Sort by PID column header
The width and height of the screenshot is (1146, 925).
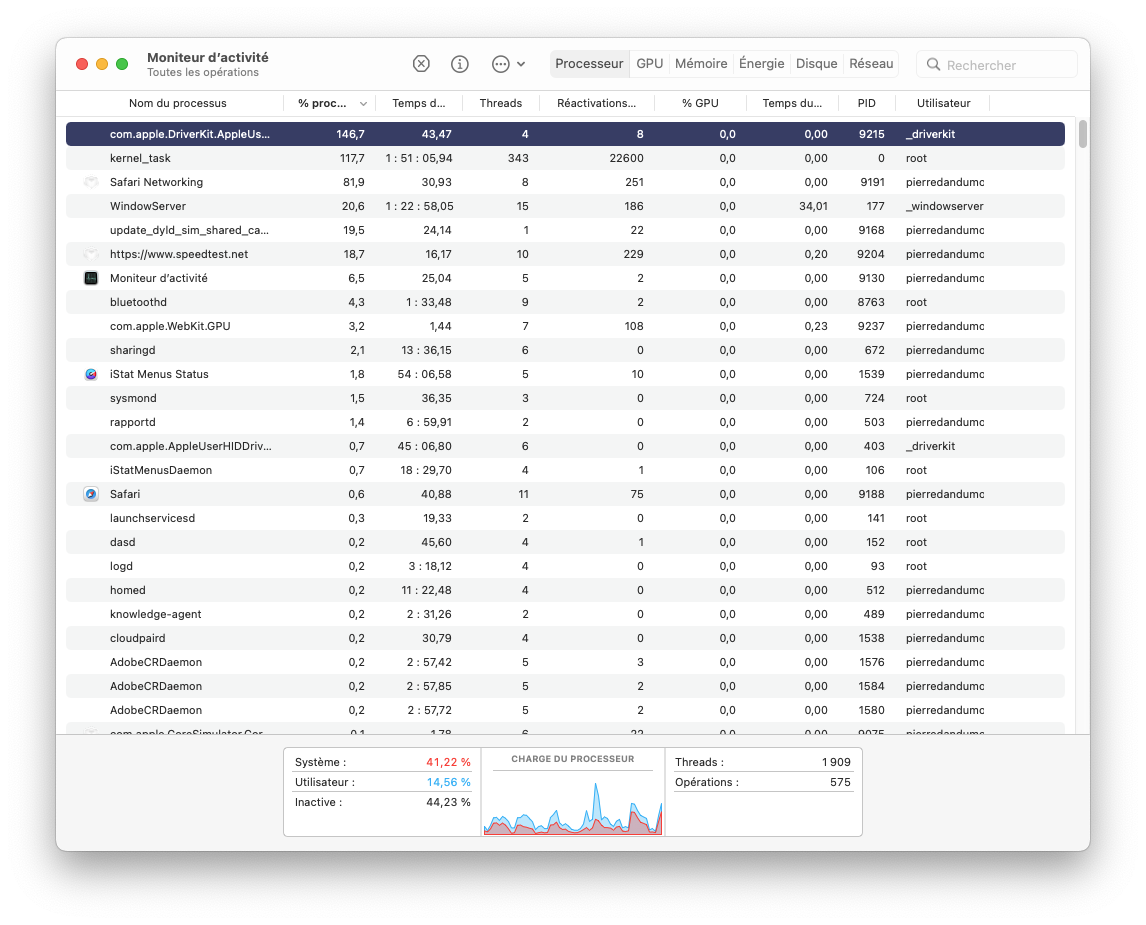pyautogui.click(x=867, y=104)
